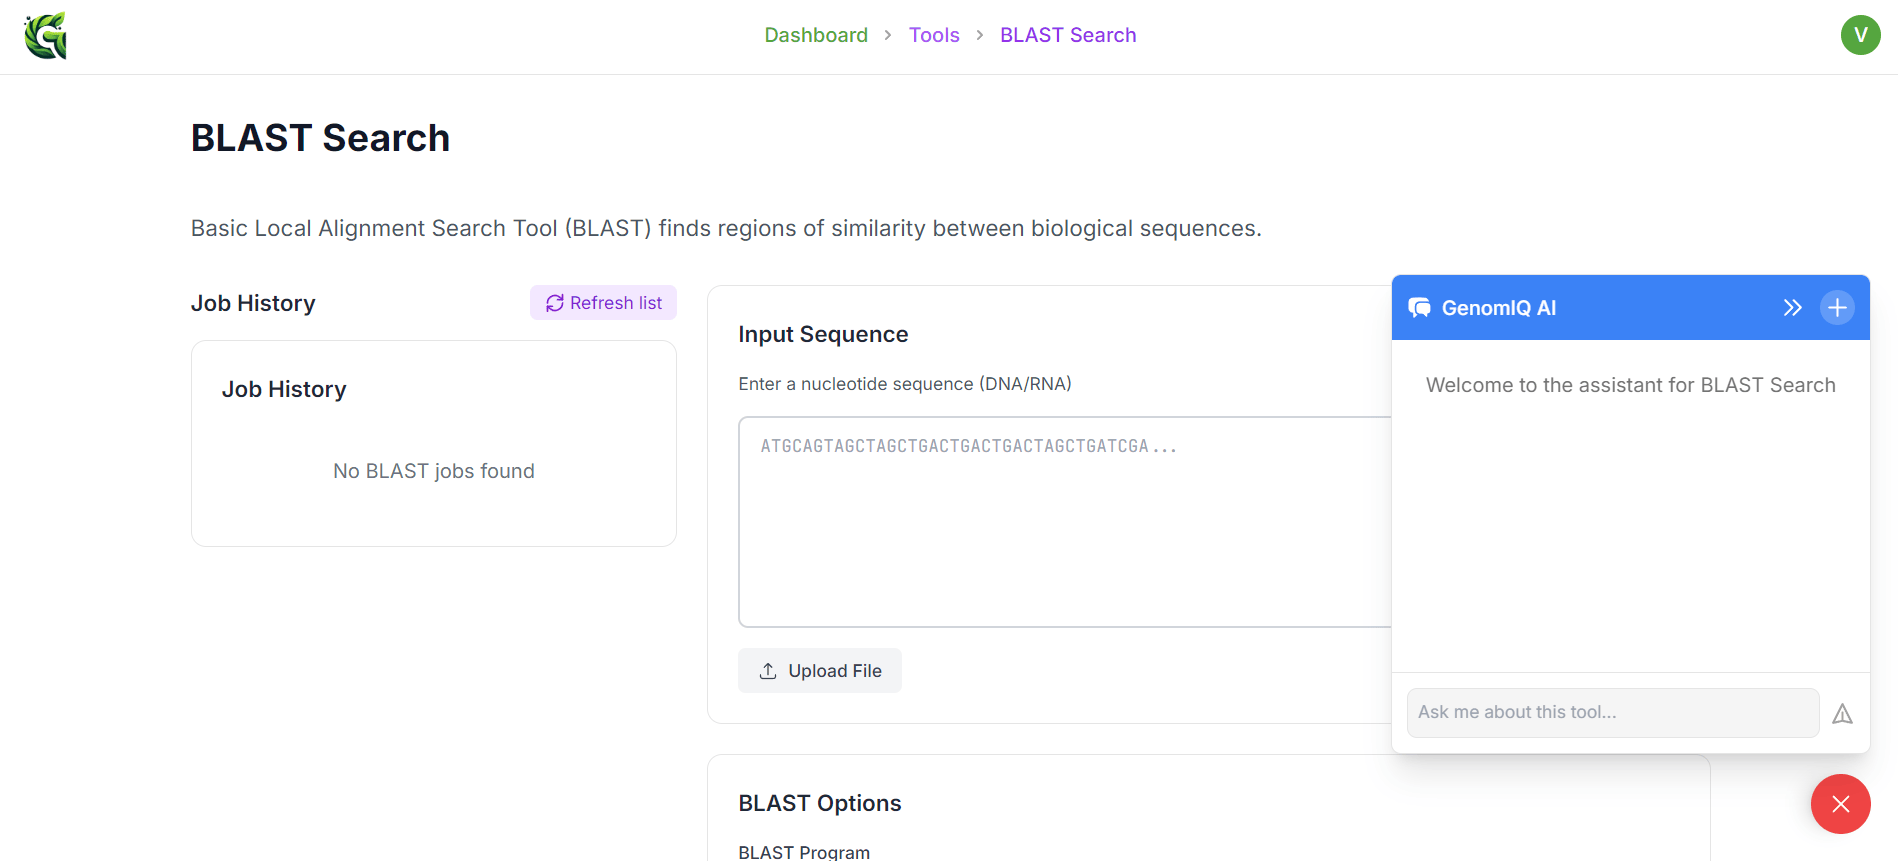1898x861 pixels.
Task: Collapse the GenomIQ AI chat panel
Action: click(x=1792, y=308)
